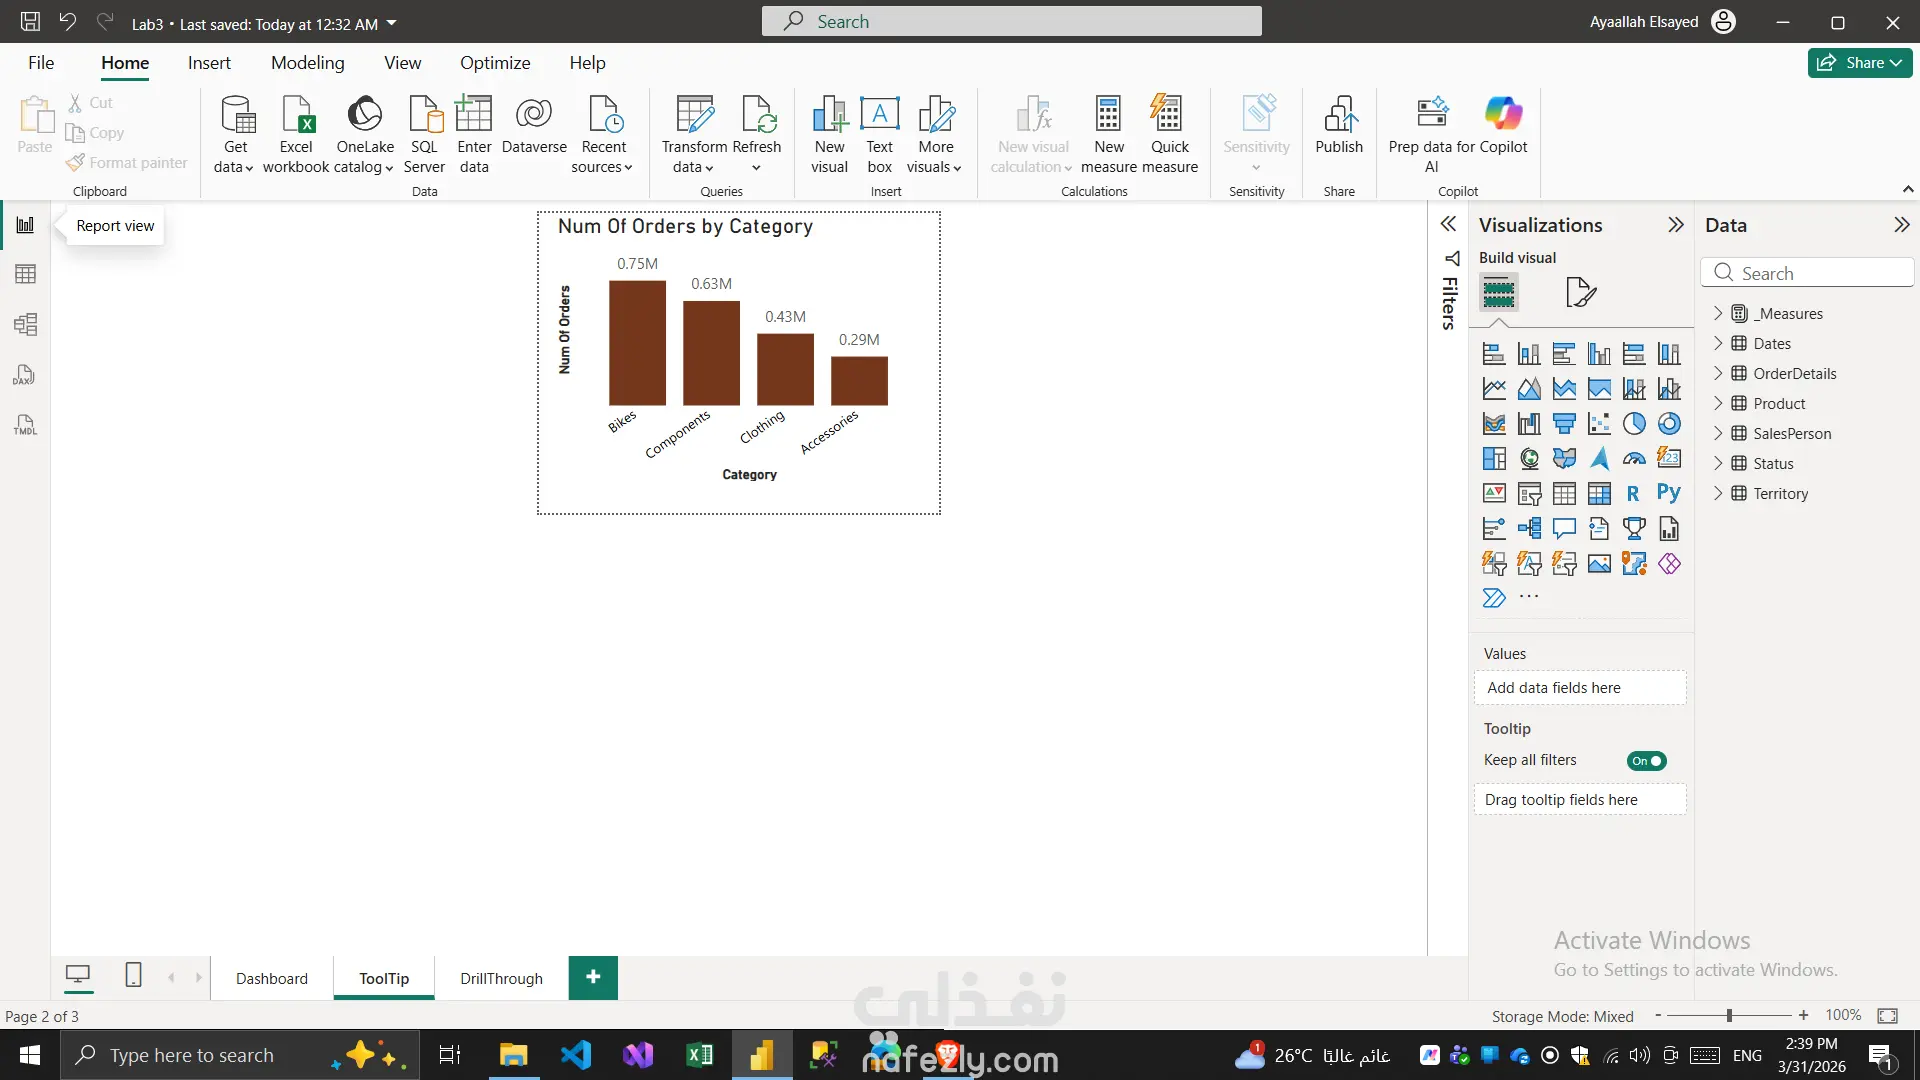Viewport: 1920px width, 1080px height.
Task: Open the DAX query view icon
Action: click(25, 375)
